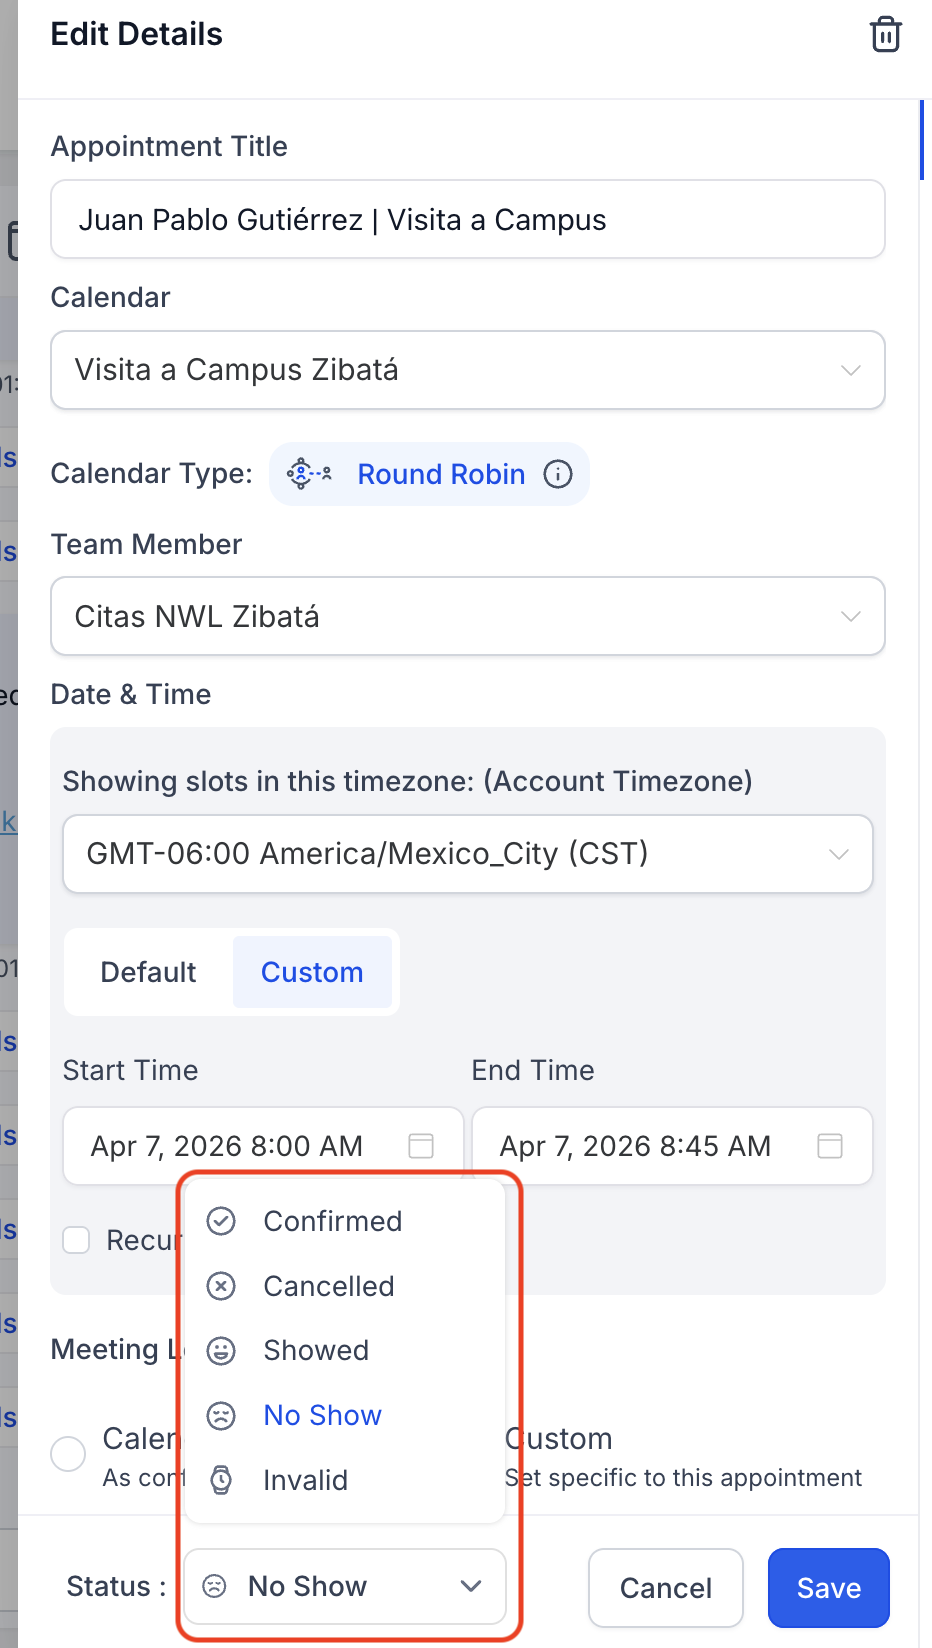
Task: Save the appointment changes
Action: point(829,1588)
